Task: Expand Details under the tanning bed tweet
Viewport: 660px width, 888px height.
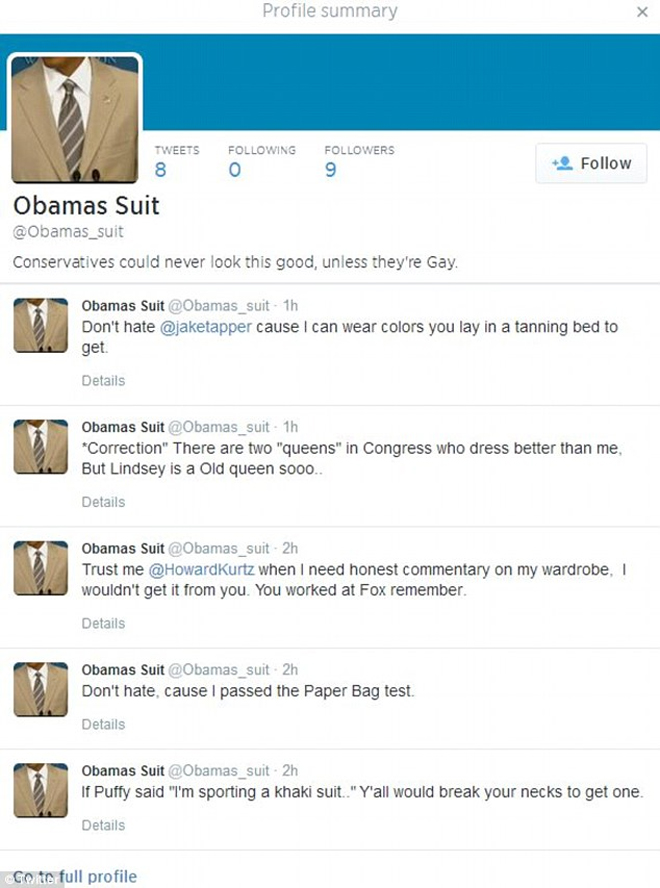Action: point(103,381)
